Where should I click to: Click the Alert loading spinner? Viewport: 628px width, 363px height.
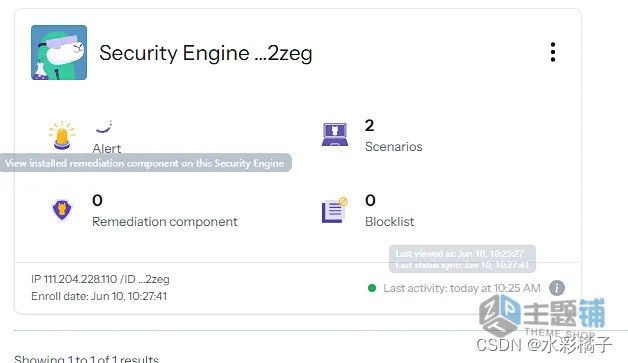pyautogui.click(x=104, y=126)
